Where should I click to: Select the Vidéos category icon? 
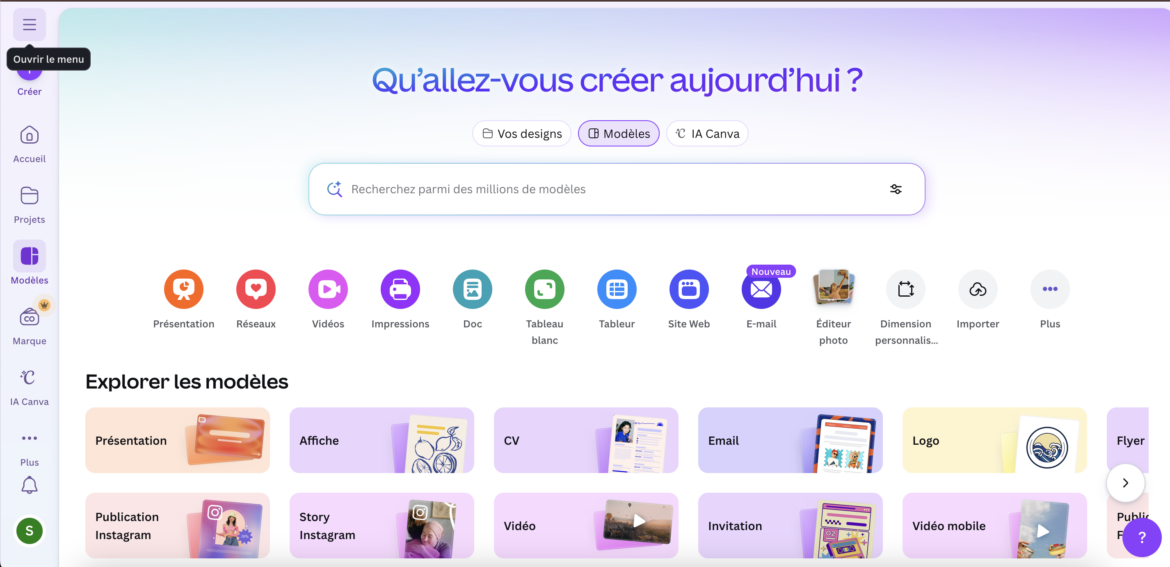coord(328,290)
